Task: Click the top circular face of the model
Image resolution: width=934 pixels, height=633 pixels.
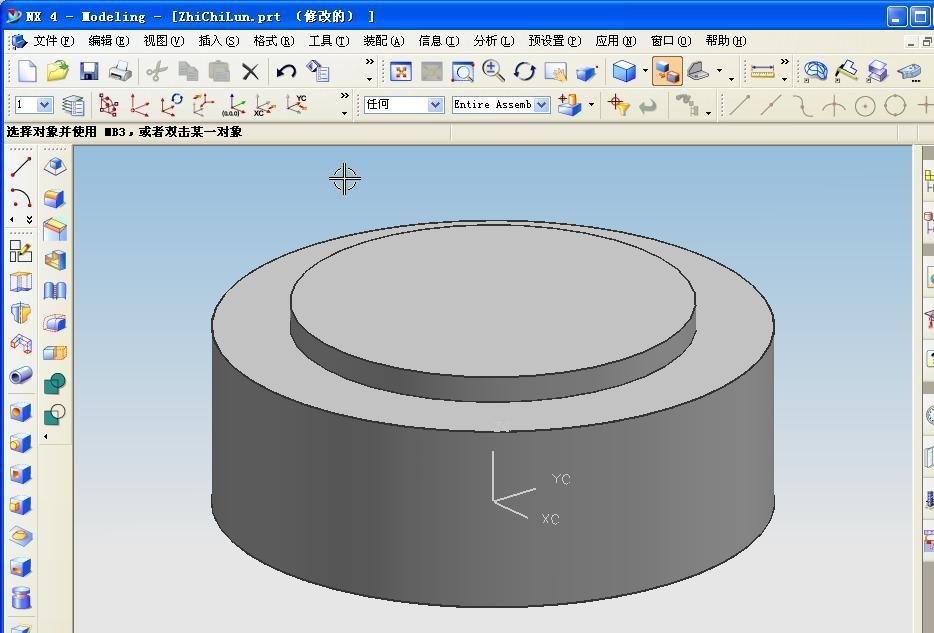Action: (x=492, y=300)
